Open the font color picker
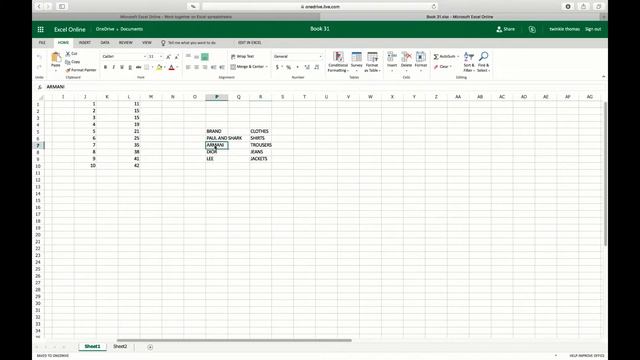Screen dimensions: 640x360 click(171, 67)
